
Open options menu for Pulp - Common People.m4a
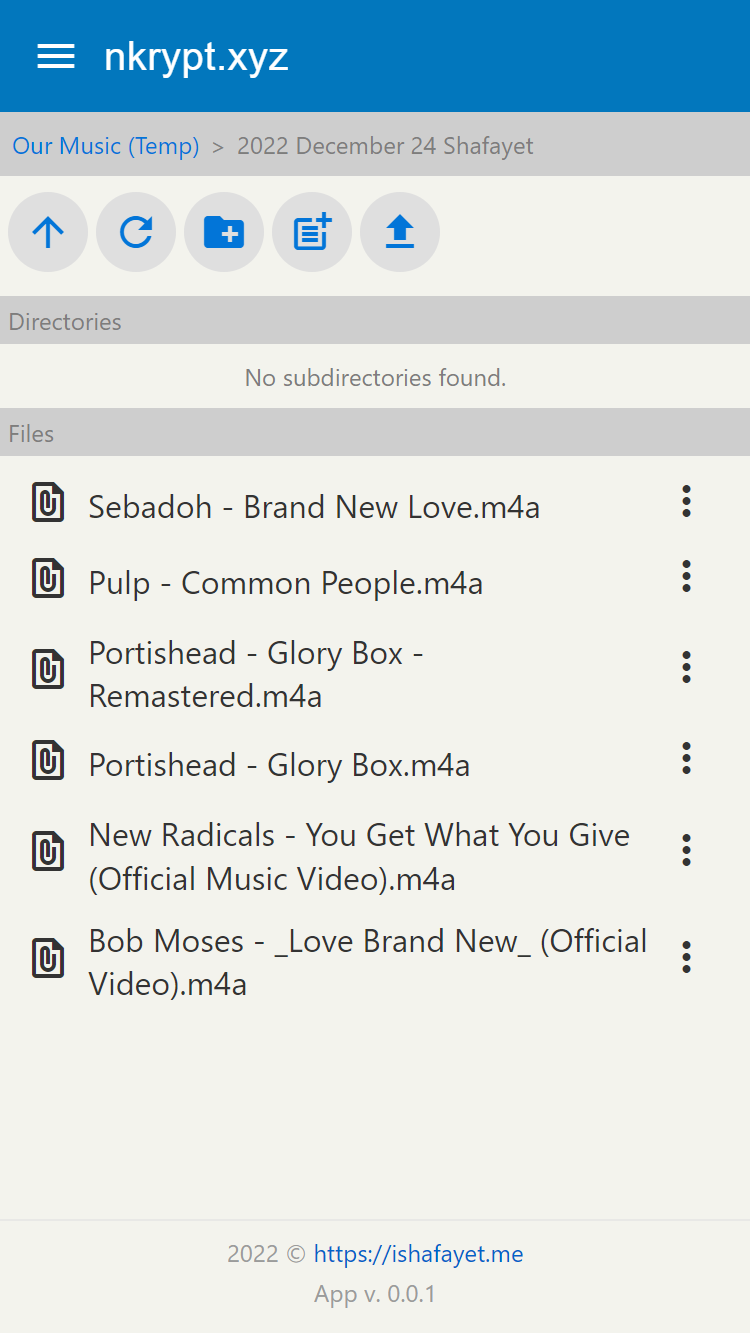686,576
